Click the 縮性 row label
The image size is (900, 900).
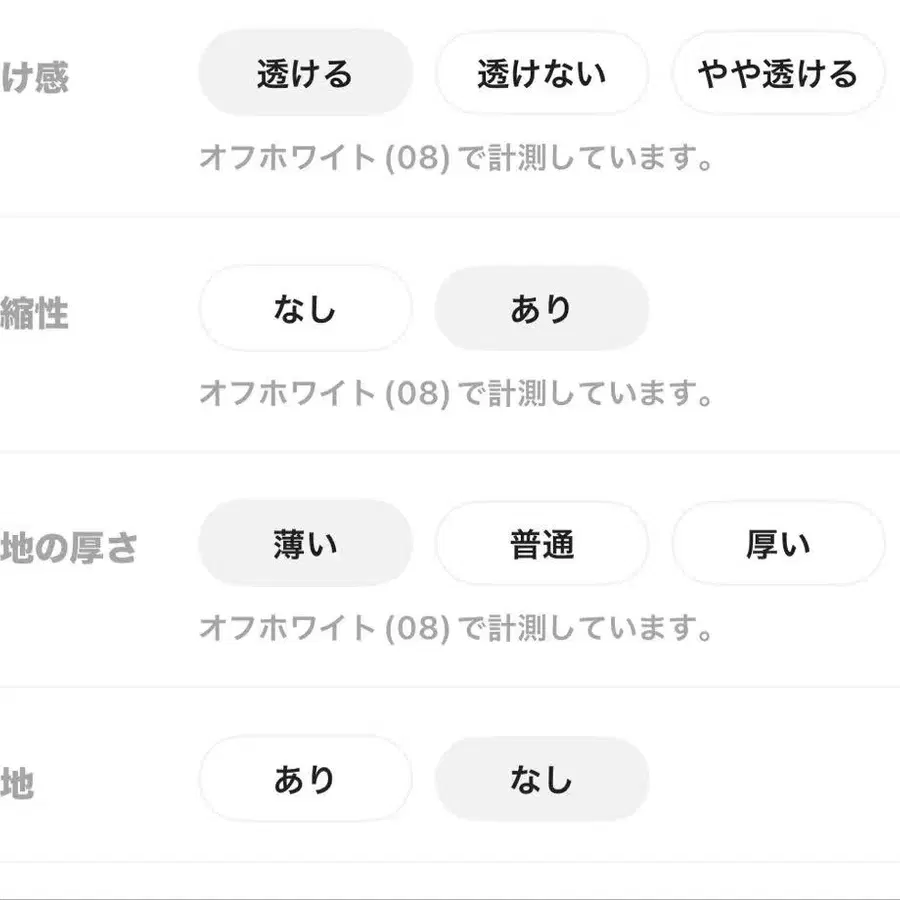click(34, 313)
